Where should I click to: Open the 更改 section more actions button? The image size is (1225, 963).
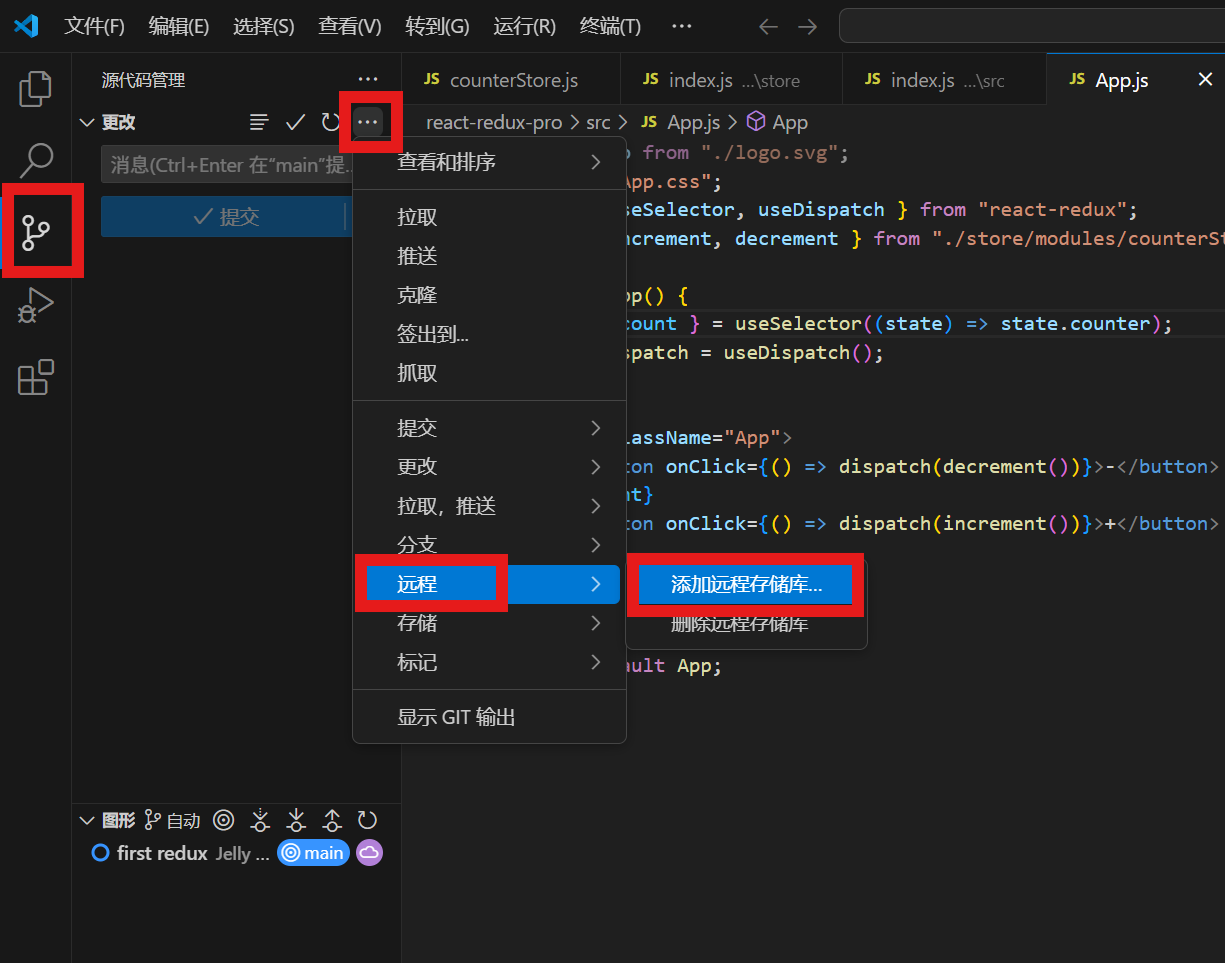point(368,122)
